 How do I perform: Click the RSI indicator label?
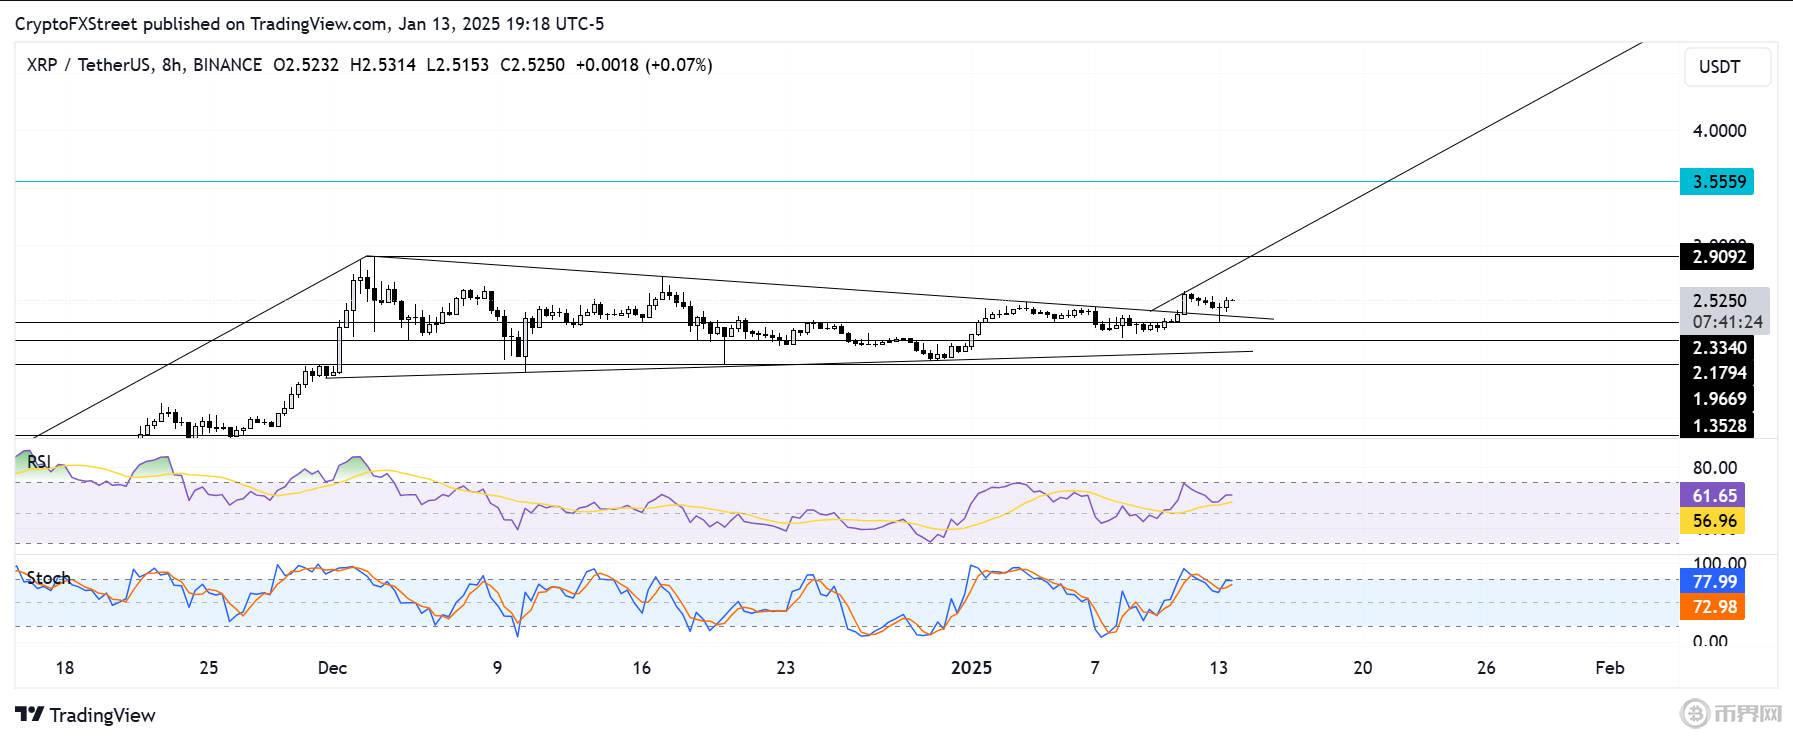39,462
